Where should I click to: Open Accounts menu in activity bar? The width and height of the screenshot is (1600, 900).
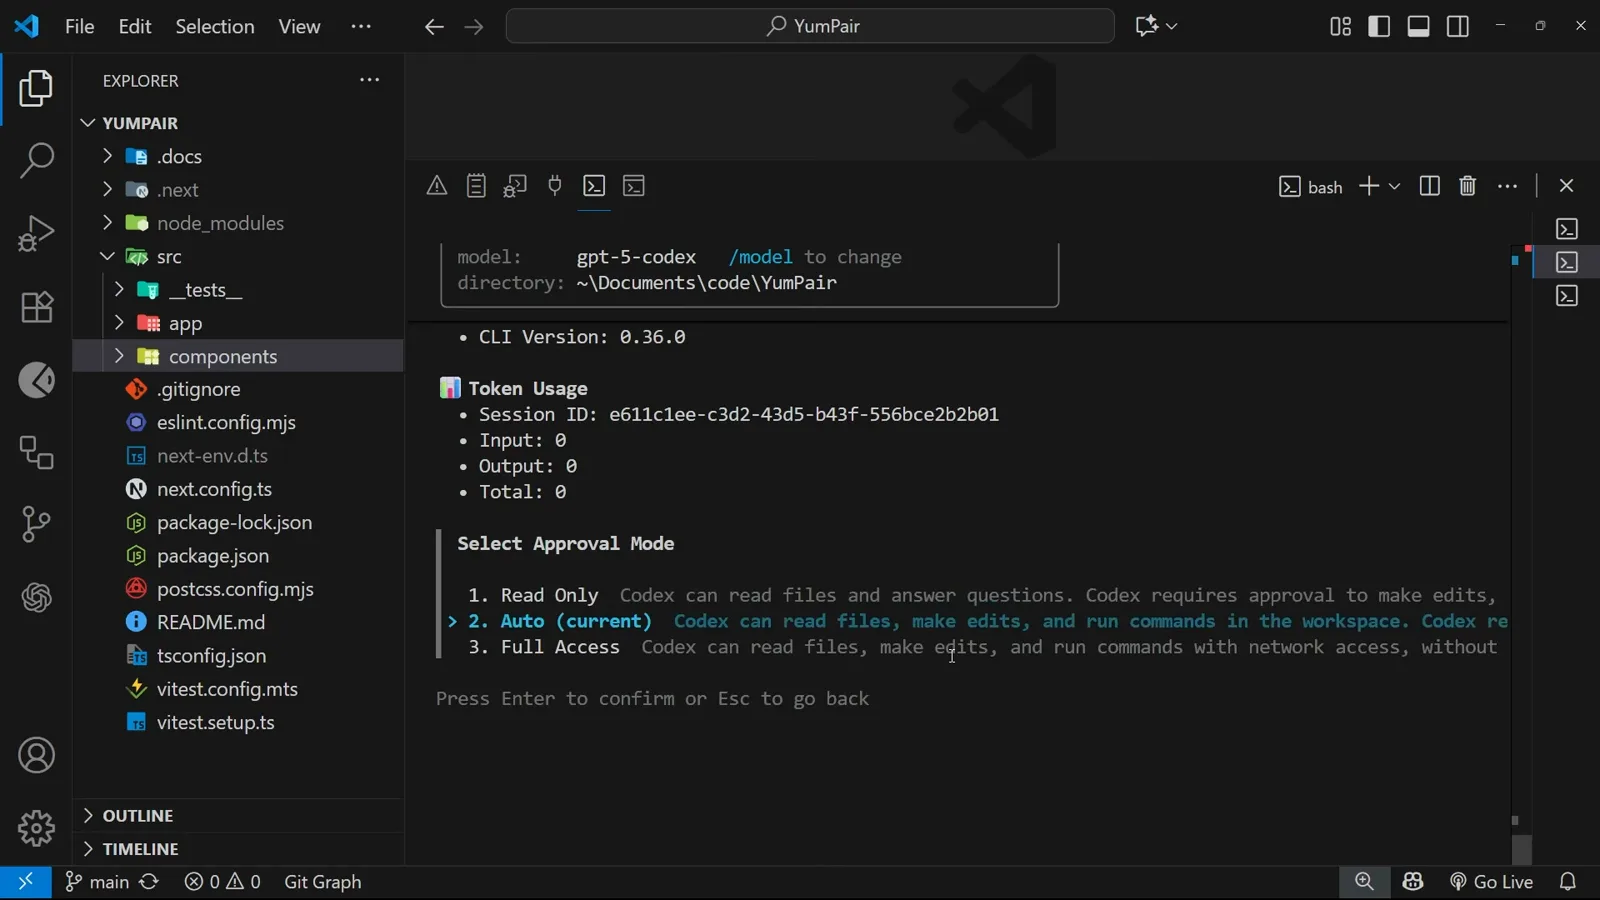tap(36, 755)
